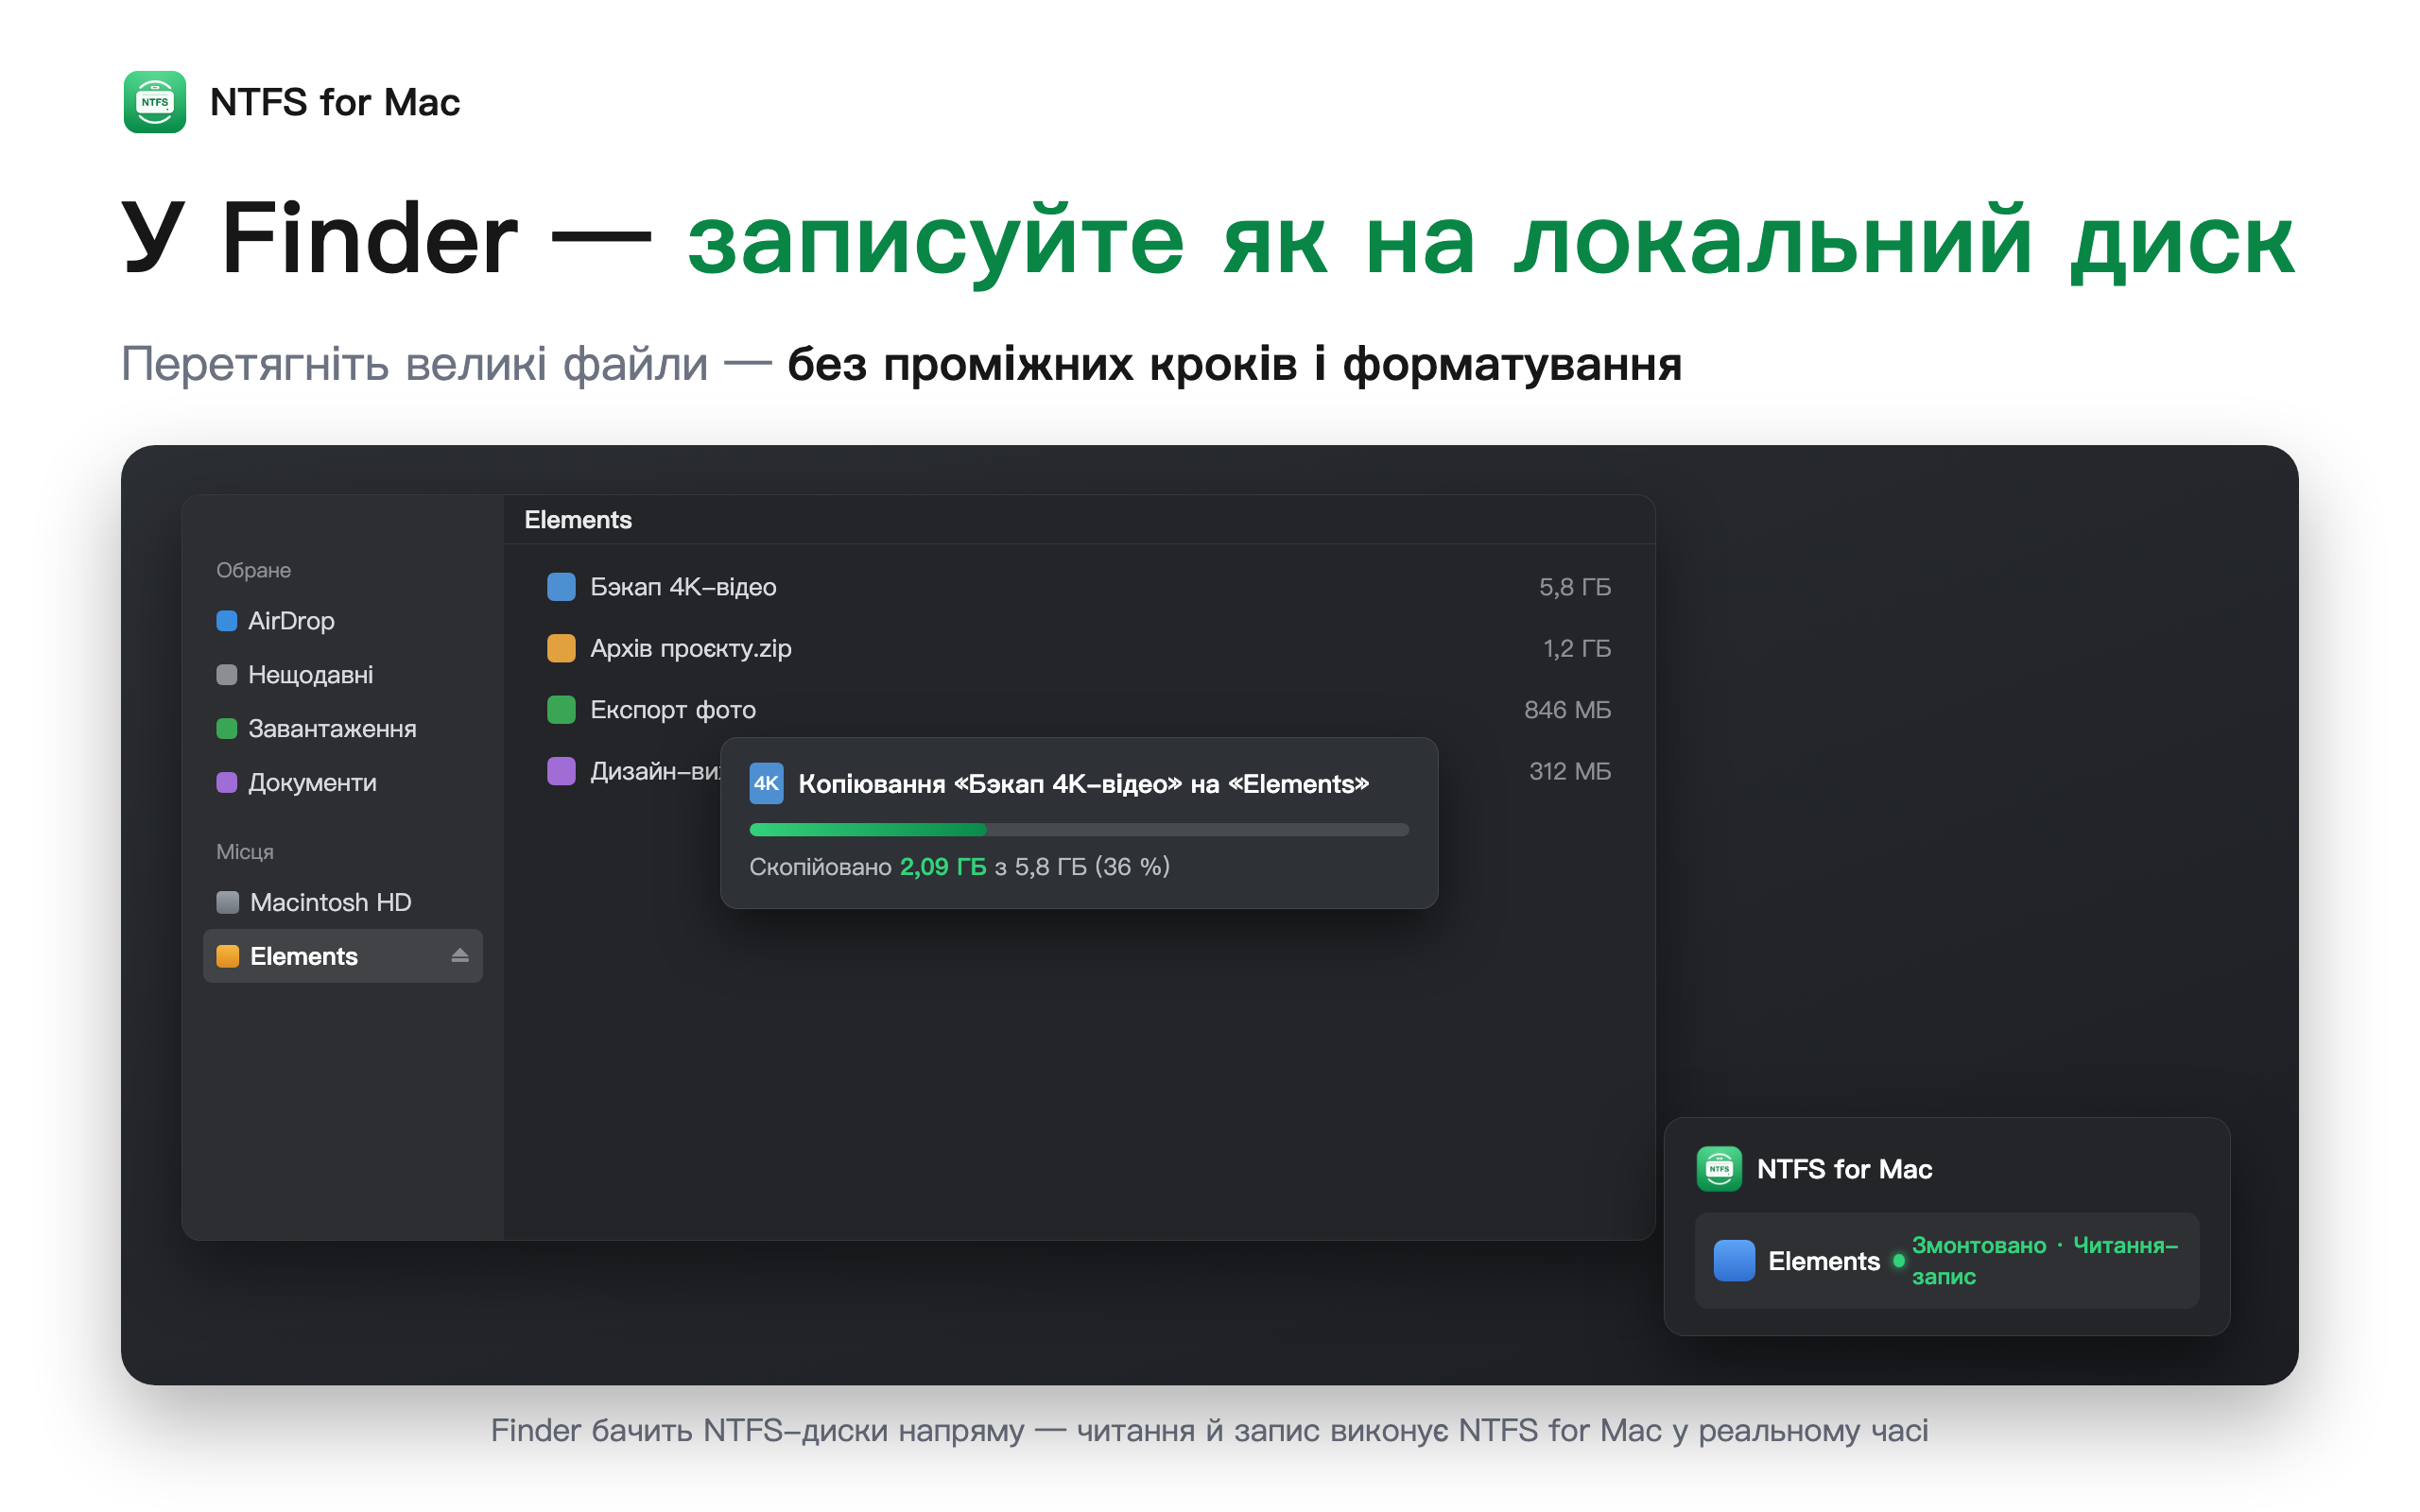Screen dimensions: 2420x1512
Task: Open Завантаження in the sidebar
Action: [342, 729]
